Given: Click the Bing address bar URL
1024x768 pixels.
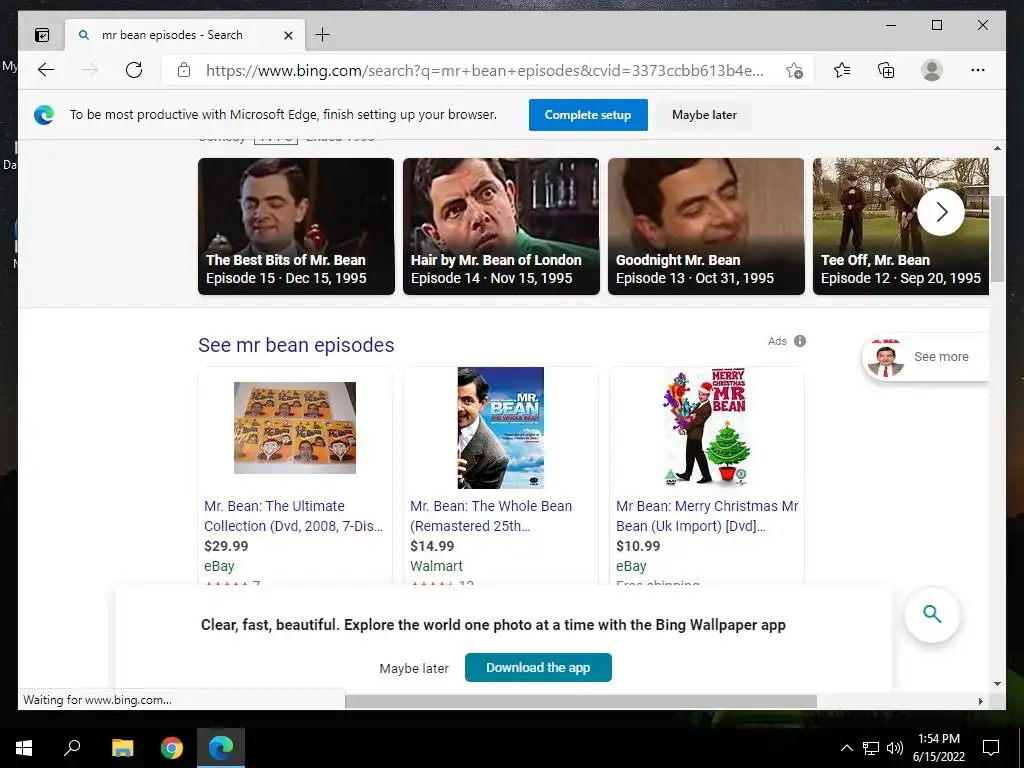Looking at the screenshot, I should [x=485, y=71].
